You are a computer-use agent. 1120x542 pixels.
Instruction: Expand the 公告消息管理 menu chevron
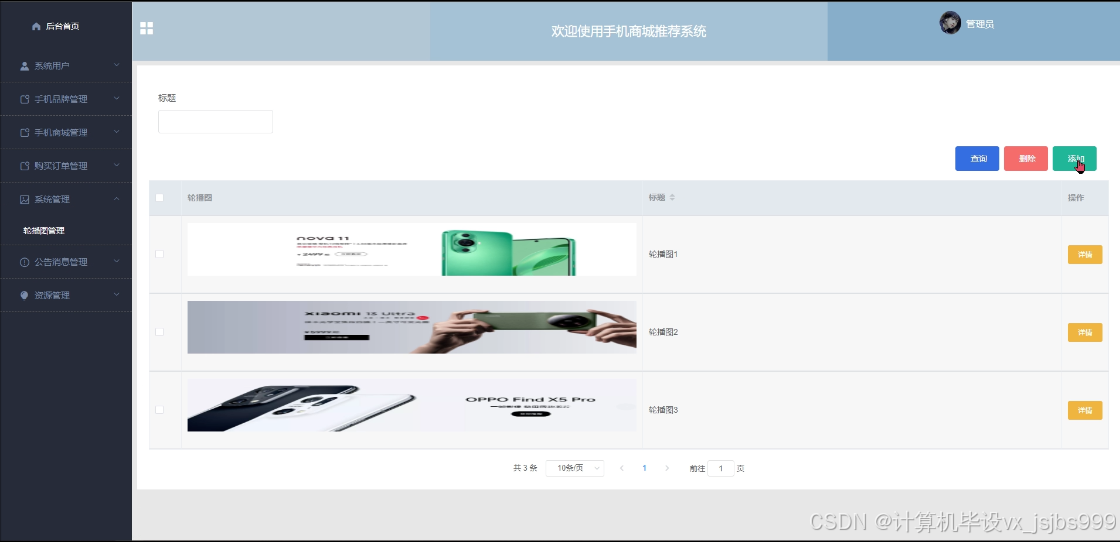tap(116, 261)
